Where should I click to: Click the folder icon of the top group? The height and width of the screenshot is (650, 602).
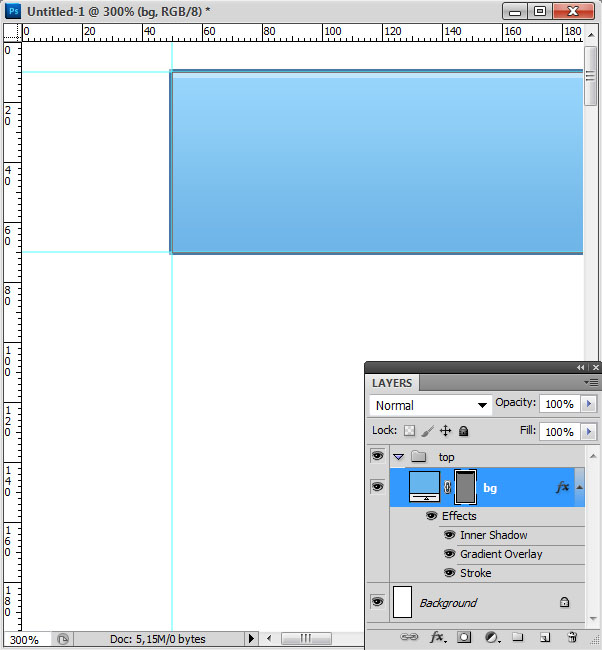click(x=419, y=456)
